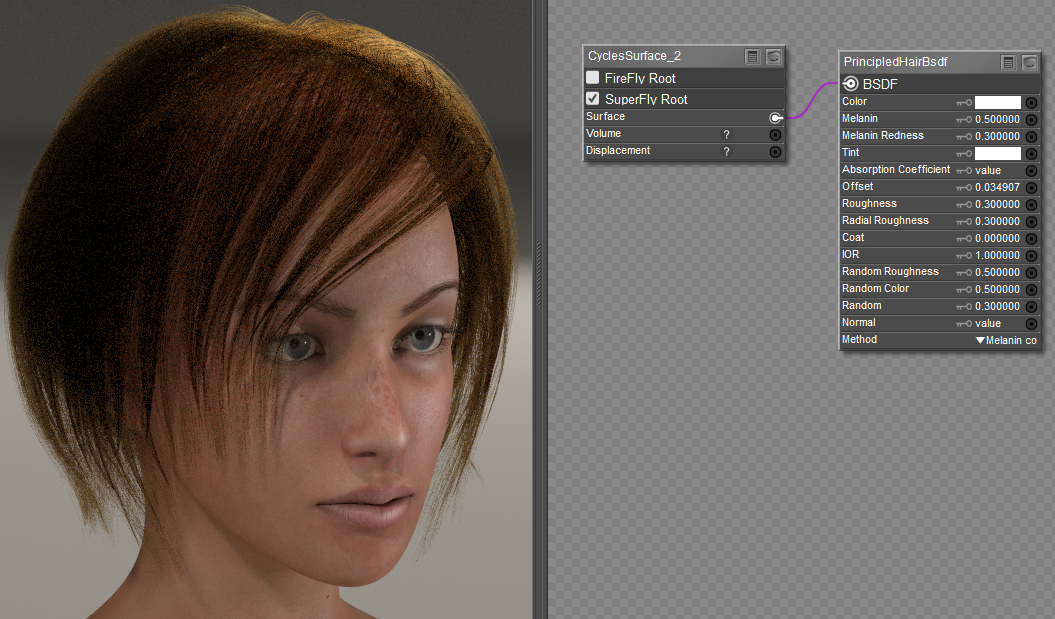Uncheck the SuperFly Root checkbox
The height and width of the screenshot is (619, 1055).
(x=593, y=99)
